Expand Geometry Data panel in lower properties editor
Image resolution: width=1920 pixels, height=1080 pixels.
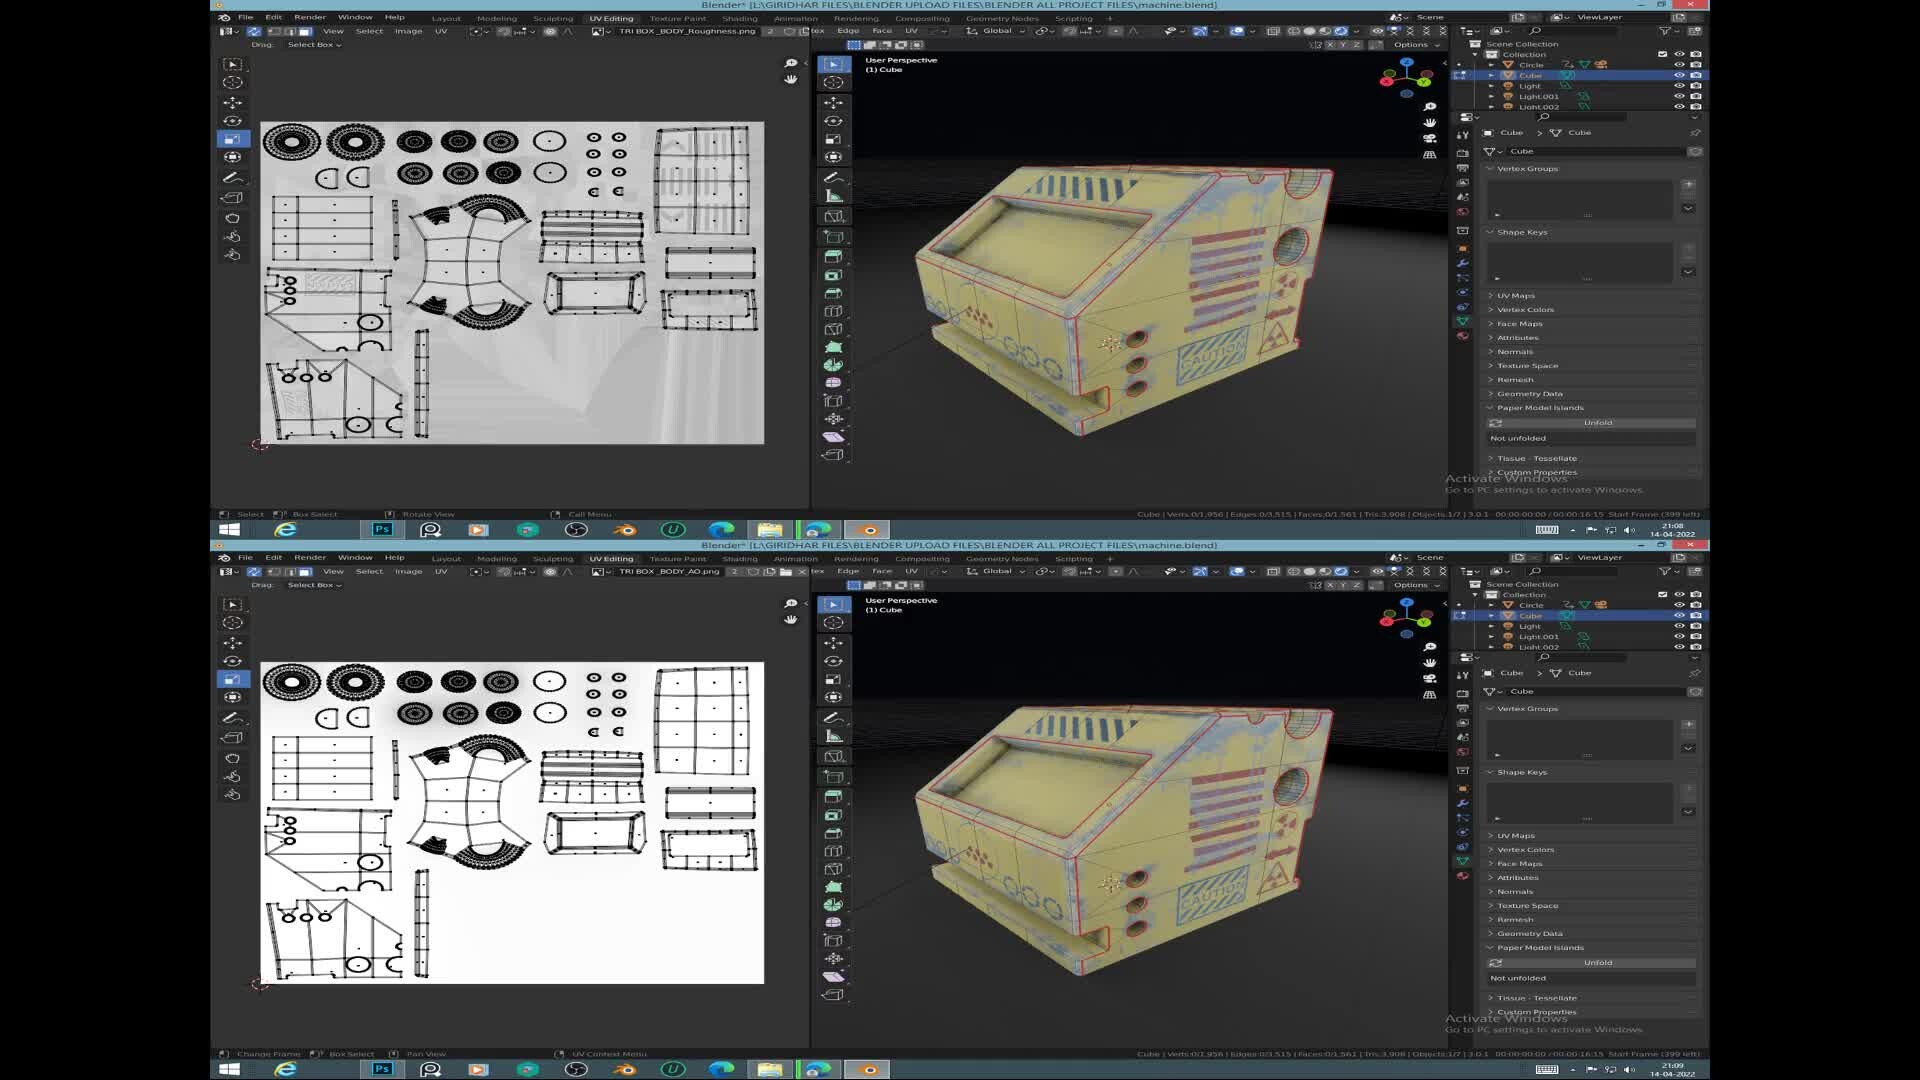click(1529, 934)
